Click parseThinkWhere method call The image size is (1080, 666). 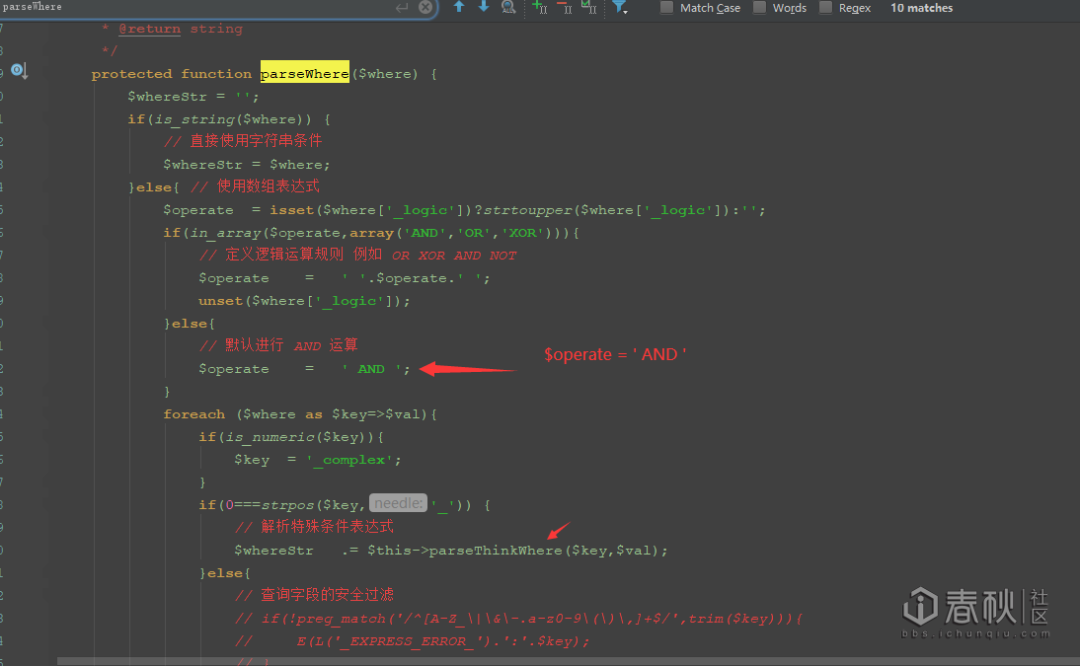tap(495, 550)
